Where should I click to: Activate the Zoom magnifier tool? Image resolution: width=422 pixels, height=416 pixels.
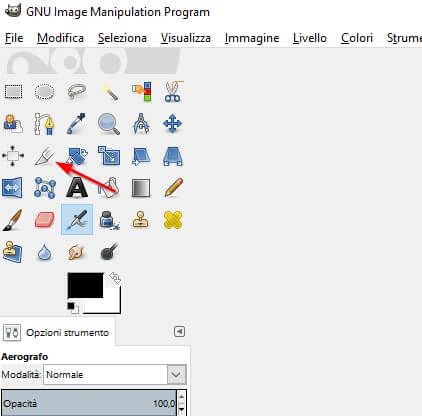(109, 123)
